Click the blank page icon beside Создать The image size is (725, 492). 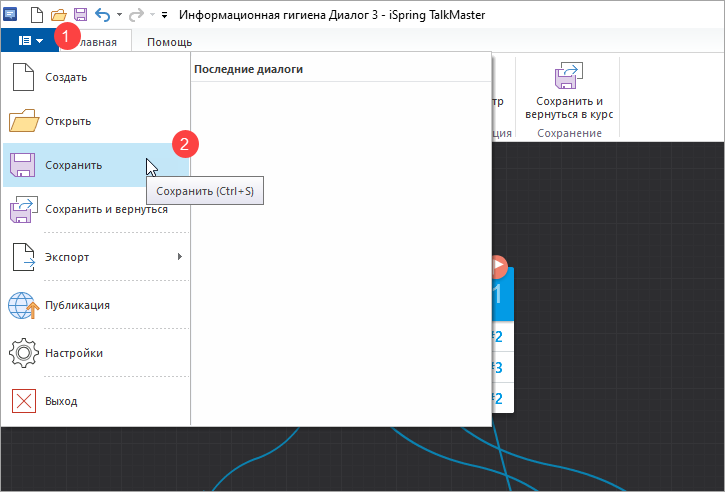[23, 77]
